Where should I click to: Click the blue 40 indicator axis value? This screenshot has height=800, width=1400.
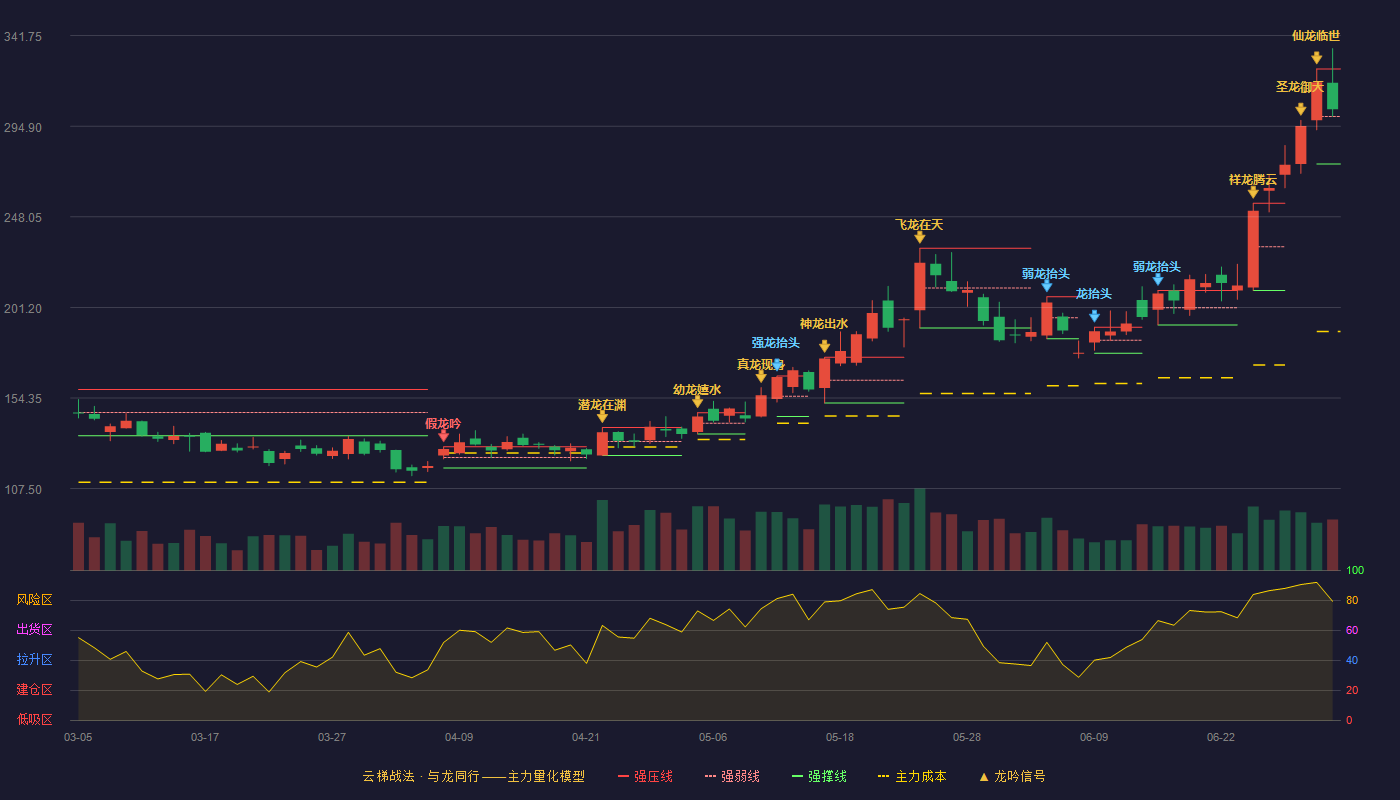click(x=1352, y=660)
